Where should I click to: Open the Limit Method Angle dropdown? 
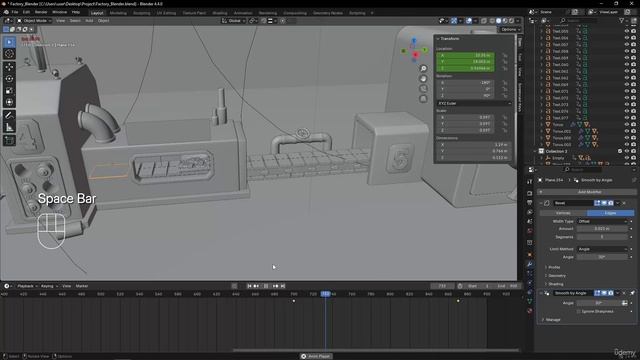tap(602, 249)
